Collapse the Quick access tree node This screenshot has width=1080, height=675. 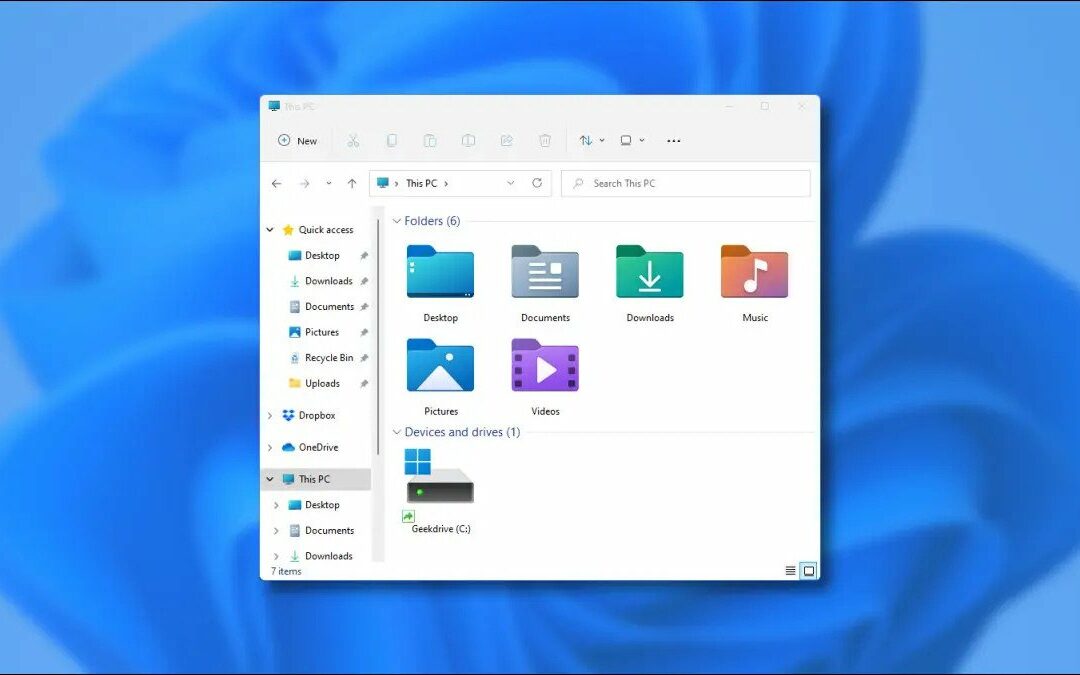point(270,230)
